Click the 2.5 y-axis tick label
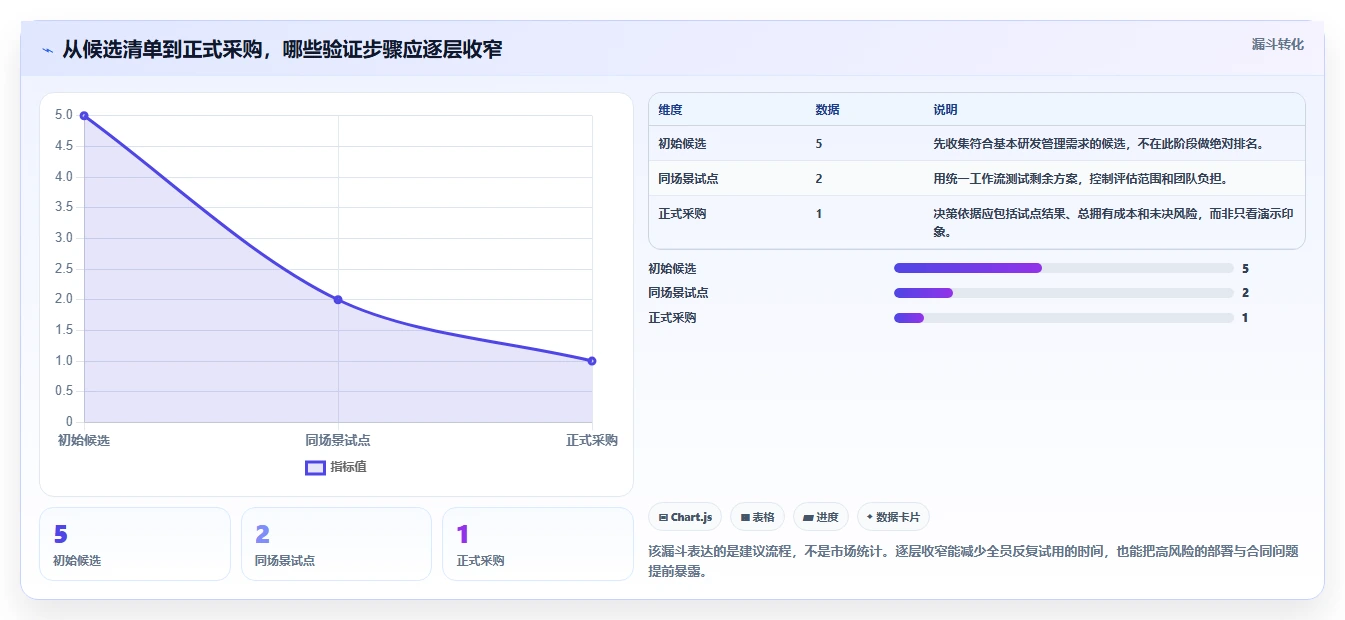Image resolution: width=1345 pixels, height=620 pixels. point(64,269)
